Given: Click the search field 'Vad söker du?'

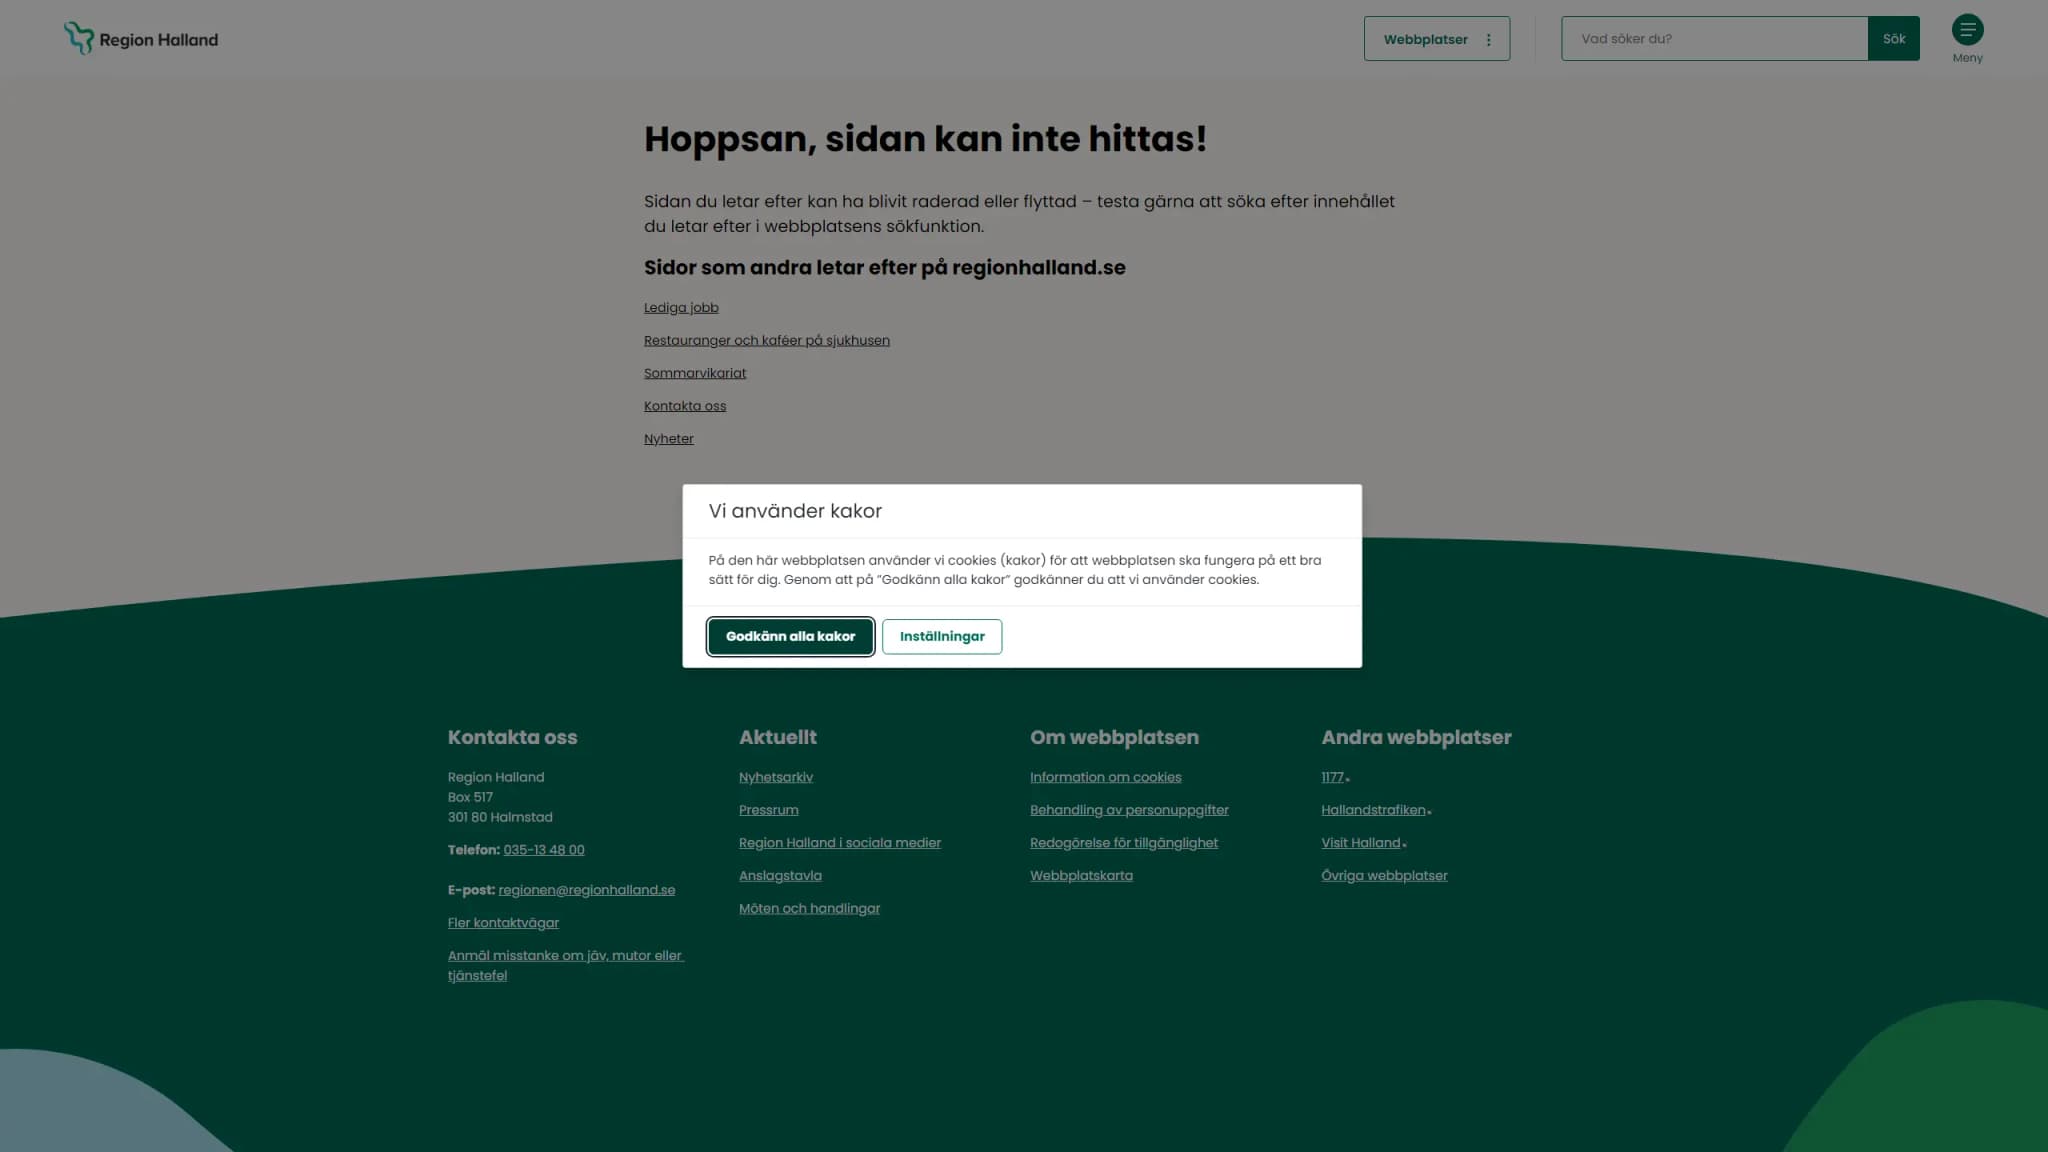Looking at the screenshot, I should [x=1714, y=39].
